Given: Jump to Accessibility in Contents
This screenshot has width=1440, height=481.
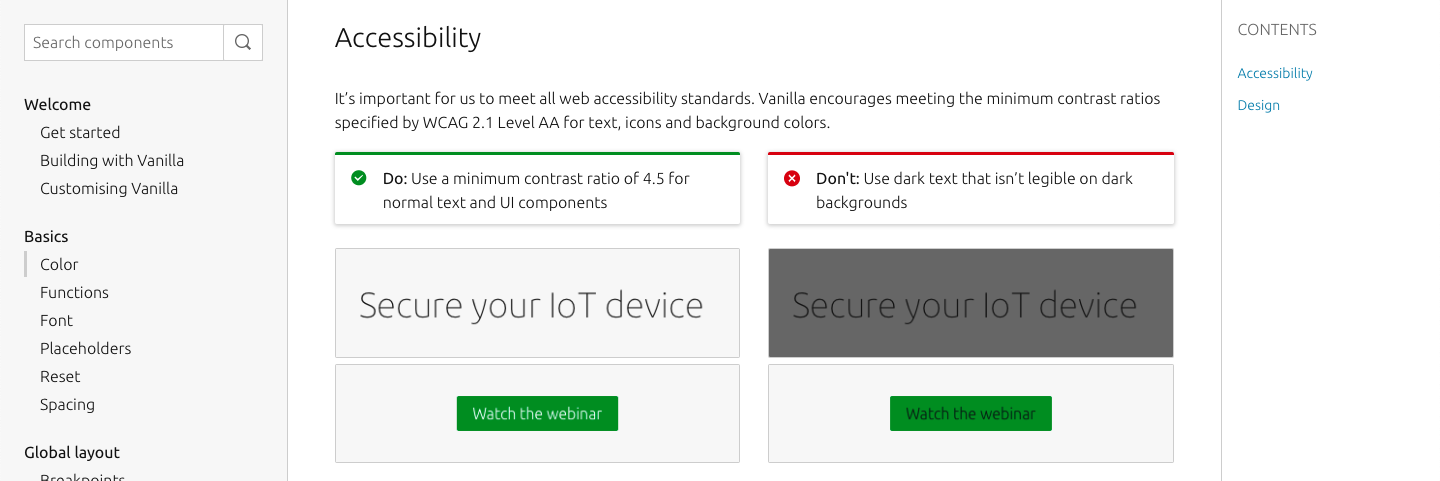Looking at the screenshot, I should (1275, 73).
